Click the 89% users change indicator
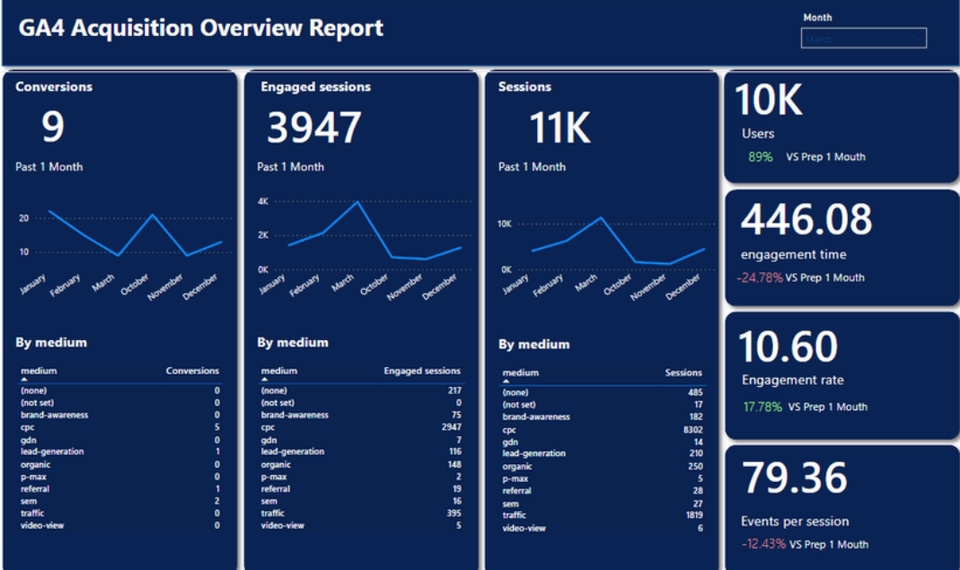960x570 pixels. click(760, 157)
